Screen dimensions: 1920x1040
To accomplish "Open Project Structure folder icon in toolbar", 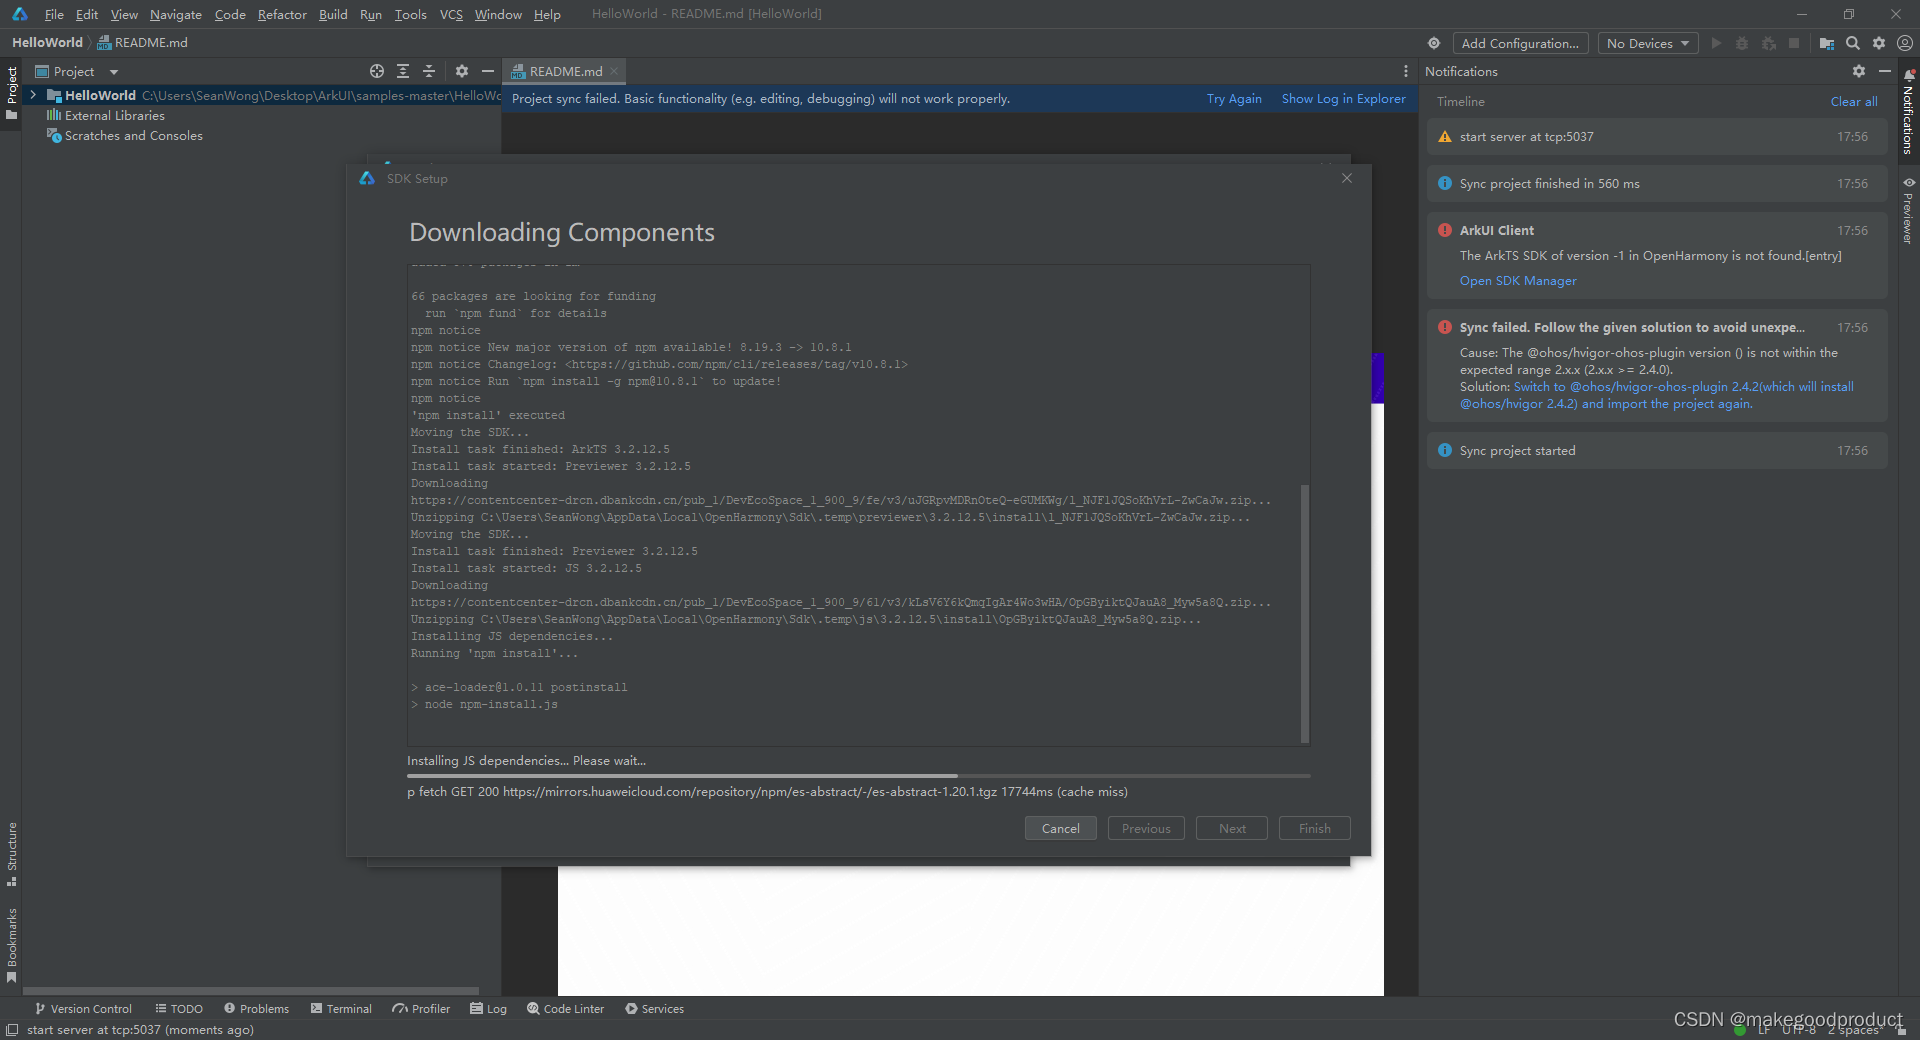I will point(1827,43).
